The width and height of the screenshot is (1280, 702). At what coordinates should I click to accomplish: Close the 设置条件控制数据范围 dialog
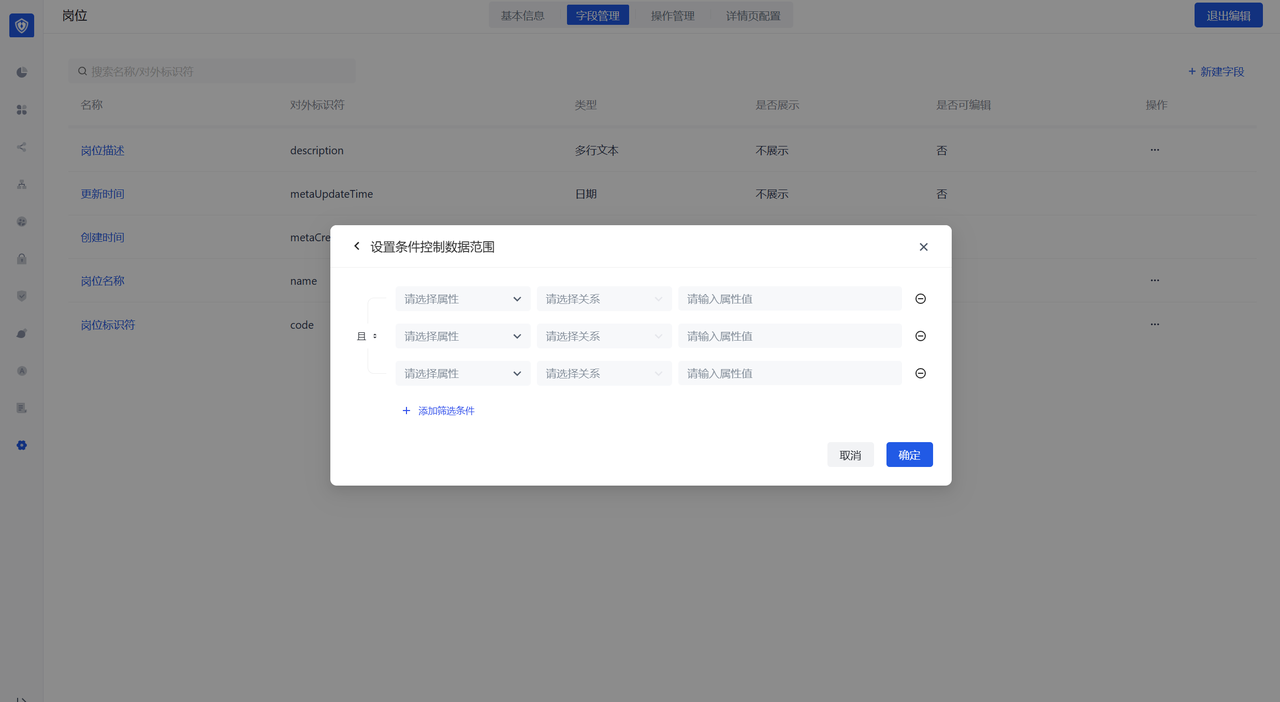(x=923, y=247)
